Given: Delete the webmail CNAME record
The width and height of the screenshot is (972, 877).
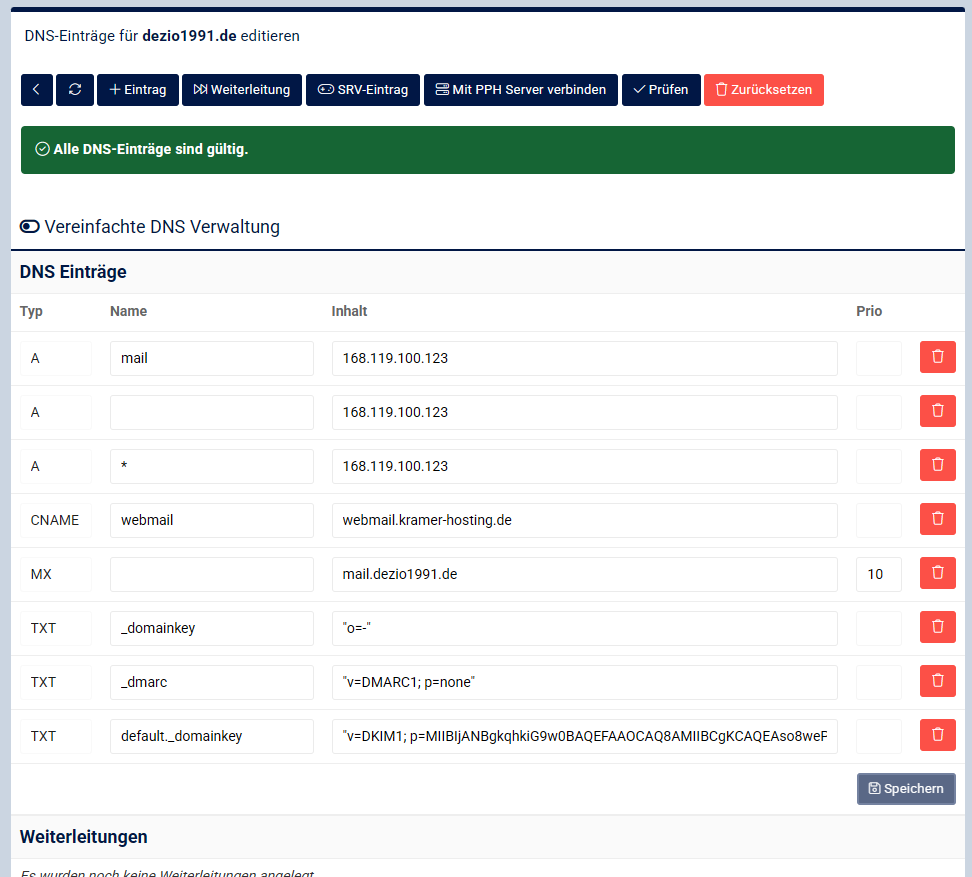Looking at the screenshot, I should [x=937, y=519].
